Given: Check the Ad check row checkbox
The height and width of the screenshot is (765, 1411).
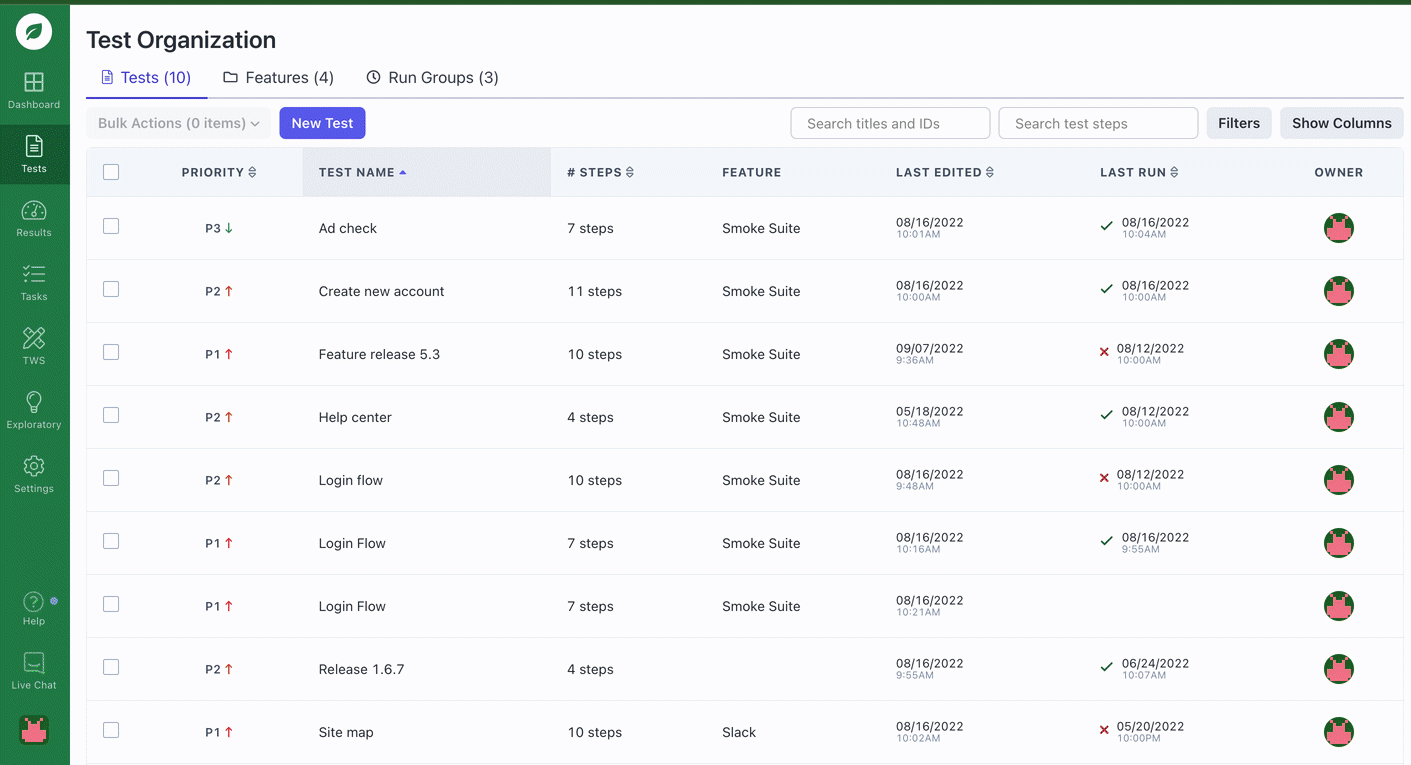Looking at the screenshot, I should (x=111, y=226).
